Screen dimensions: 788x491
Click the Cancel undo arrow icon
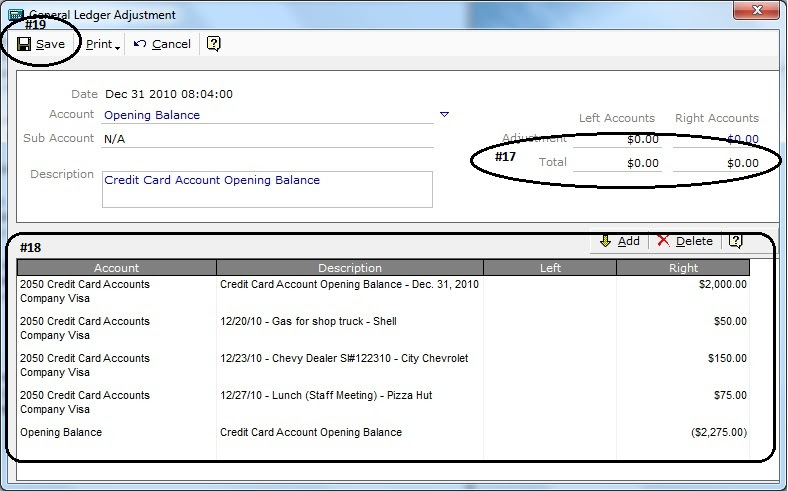click(x=140, y=44)
